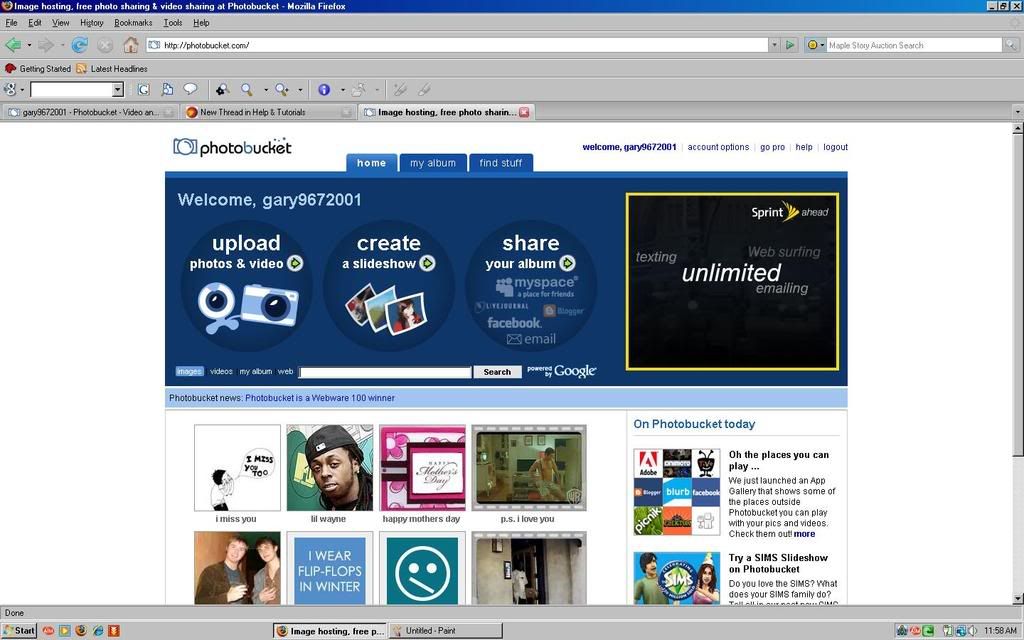Click the speech bubble icon in Google toolbar
The width and height of the screenshot is (1024, 640).
190,89
